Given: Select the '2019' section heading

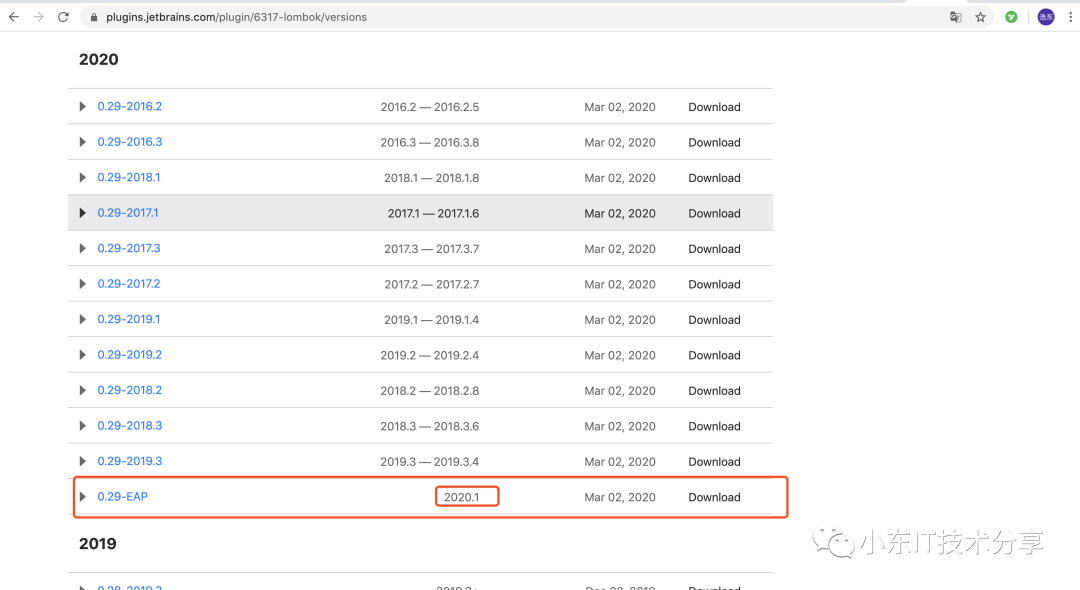Looking at the screenshot, I should [x=98, y=544].
